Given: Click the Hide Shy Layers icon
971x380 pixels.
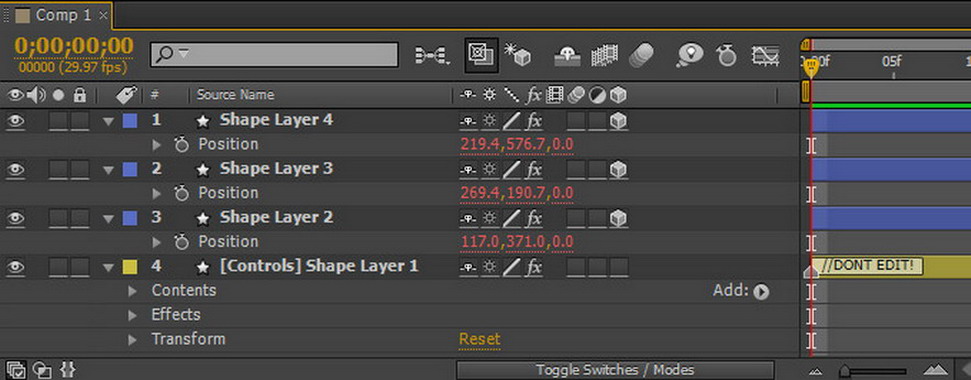Looking at the screenshot, I should 567,56.
